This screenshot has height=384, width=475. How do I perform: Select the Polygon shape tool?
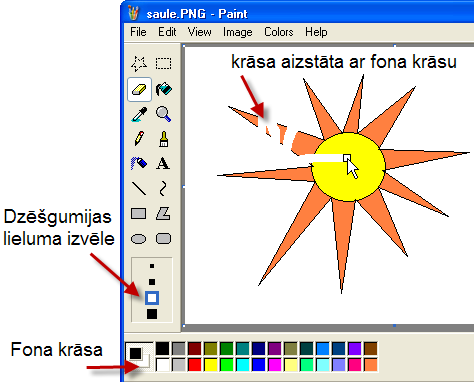pos(163,214)
